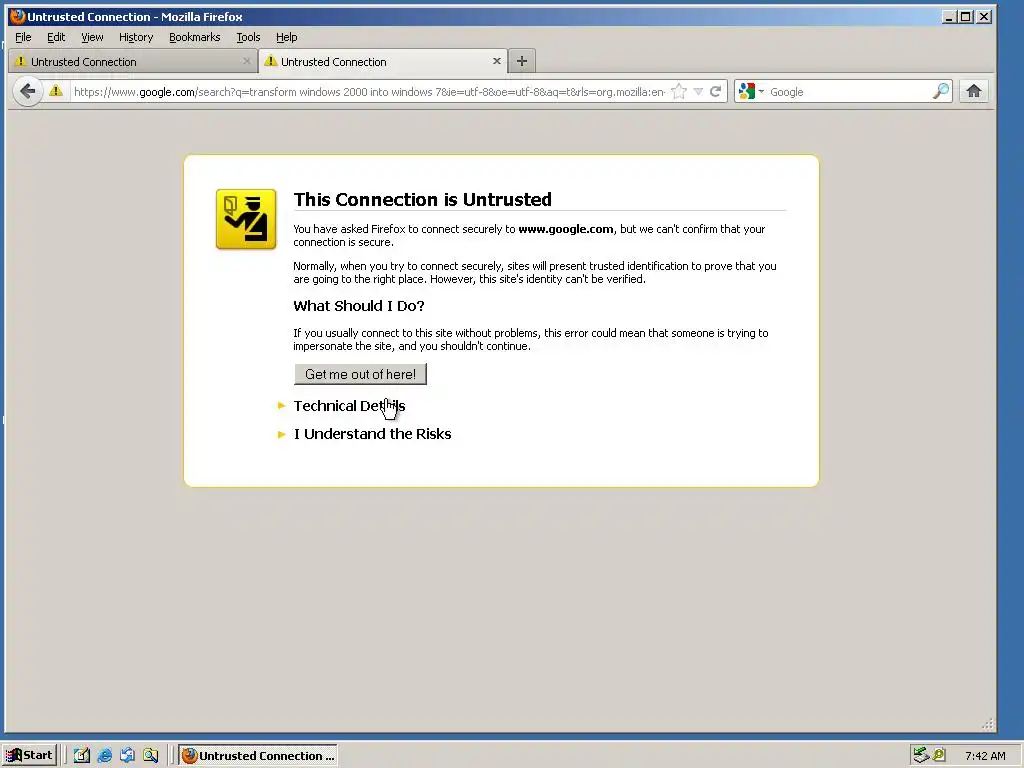Open the View menu
The height and width of the screenshot is (768, 1024).
(92, 37)
